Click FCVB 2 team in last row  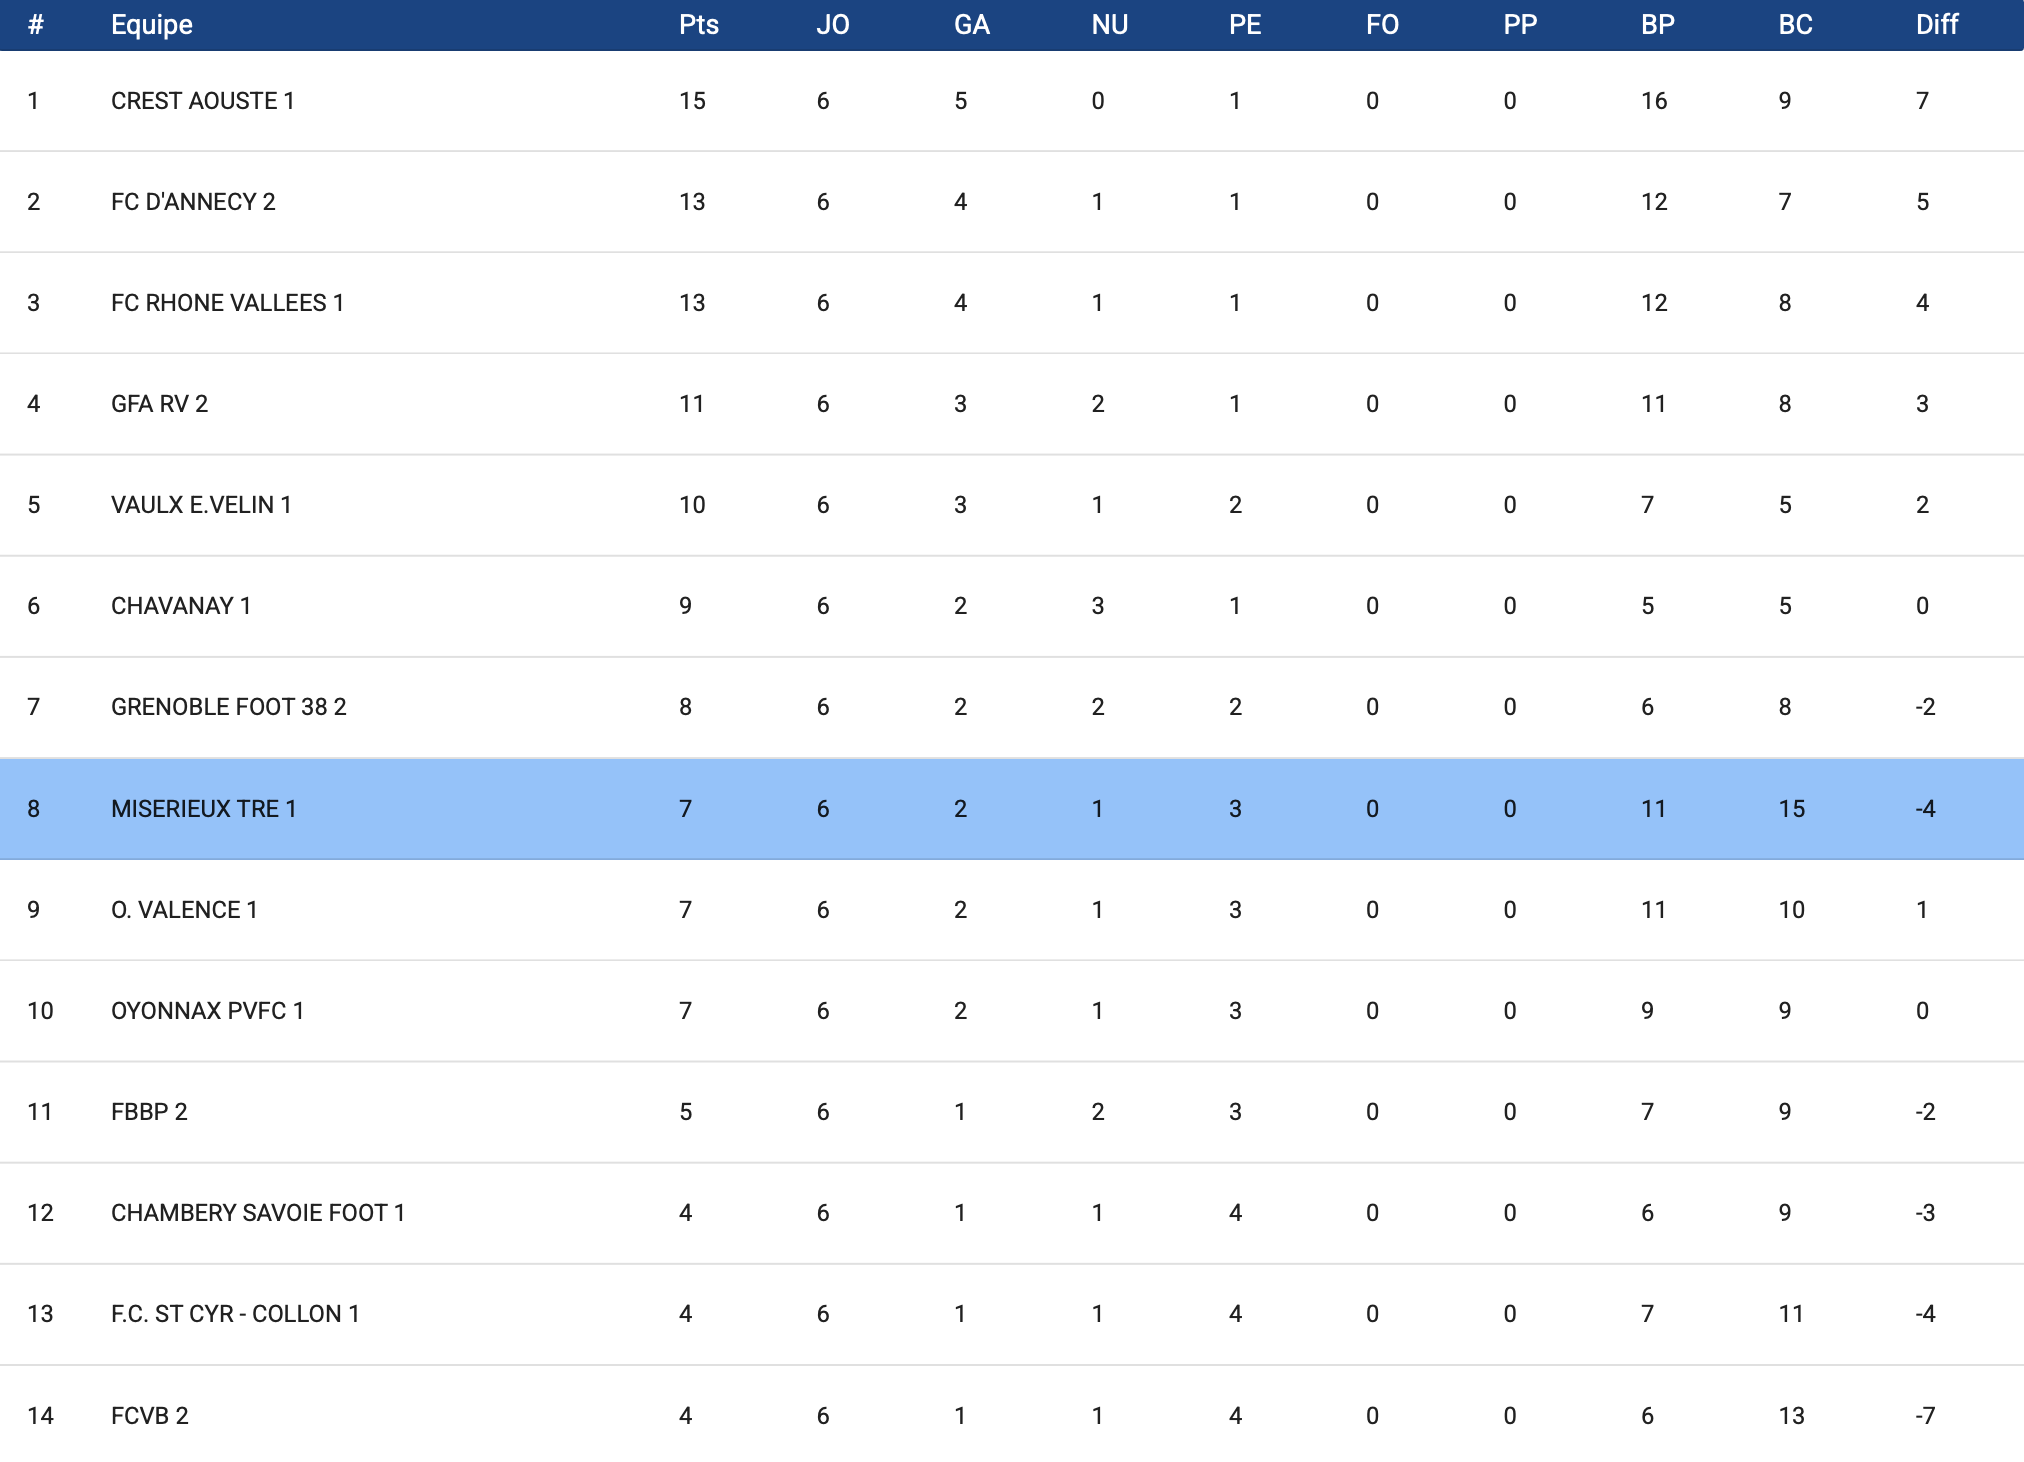coord(150,1416)
